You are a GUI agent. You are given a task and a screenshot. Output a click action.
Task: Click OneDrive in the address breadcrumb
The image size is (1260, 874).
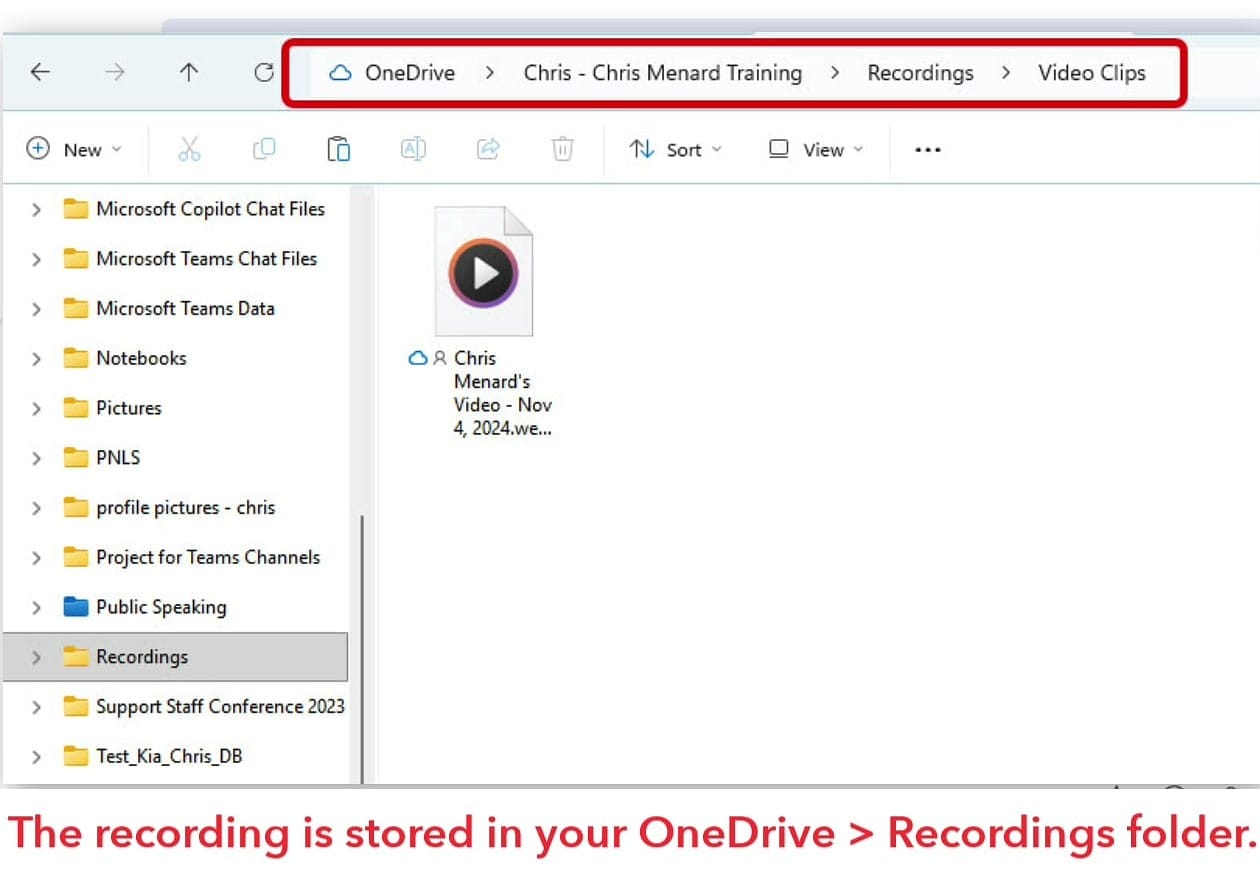tap(410, 73)
